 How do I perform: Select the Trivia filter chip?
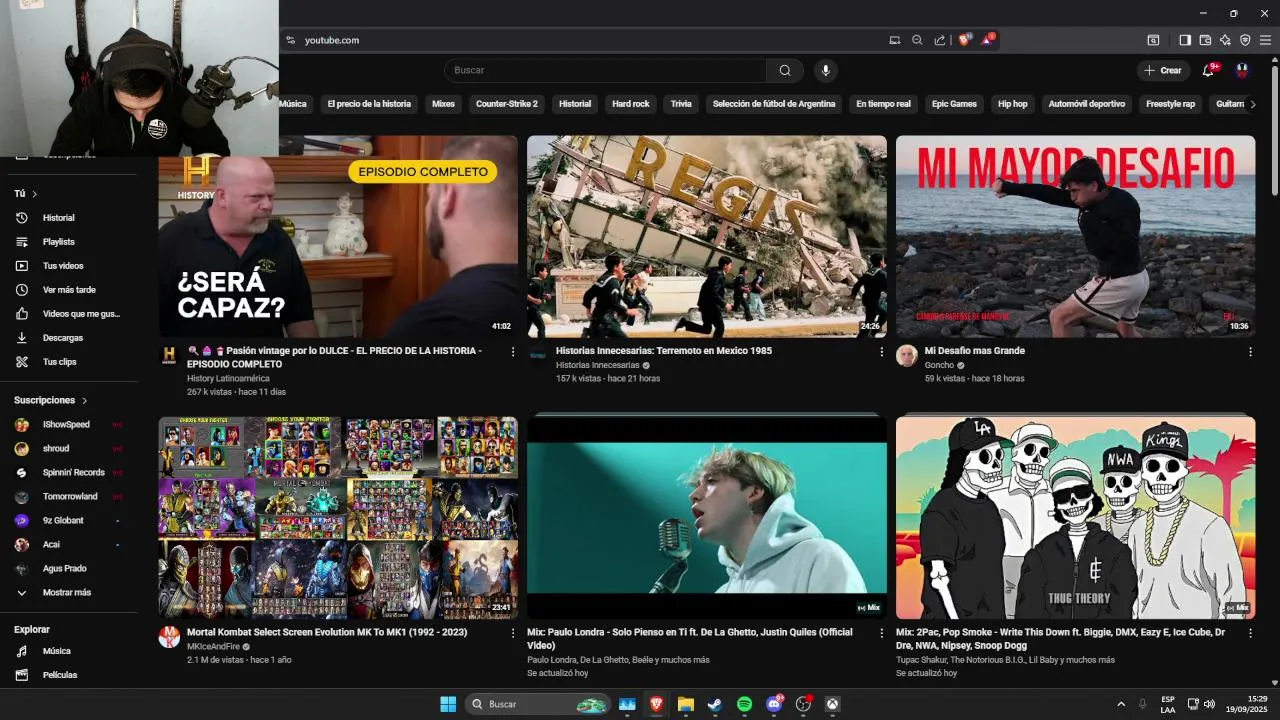click(x=681, y=104)
